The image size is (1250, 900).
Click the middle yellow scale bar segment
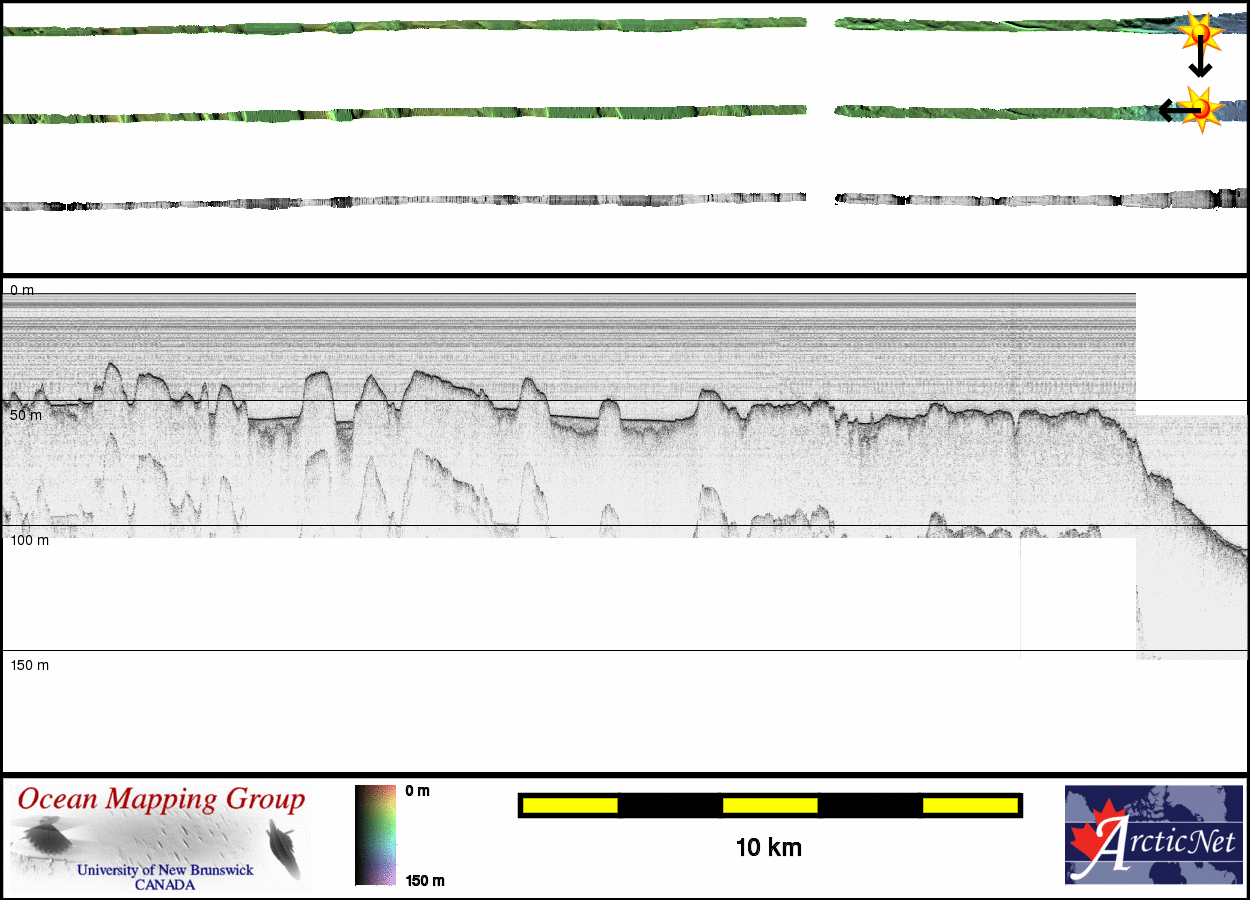point(770,805)
